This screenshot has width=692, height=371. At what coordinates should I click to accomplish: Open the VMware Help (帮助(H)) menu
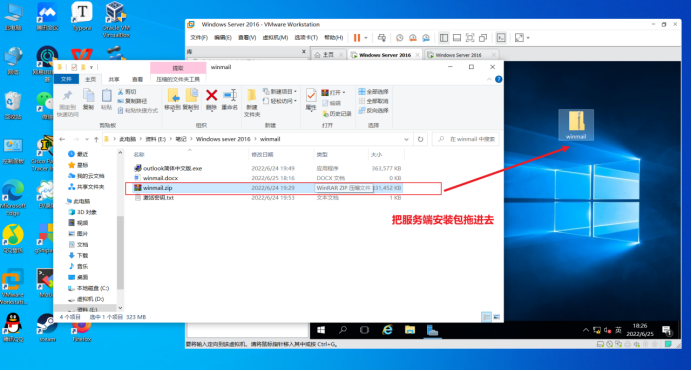333,38
